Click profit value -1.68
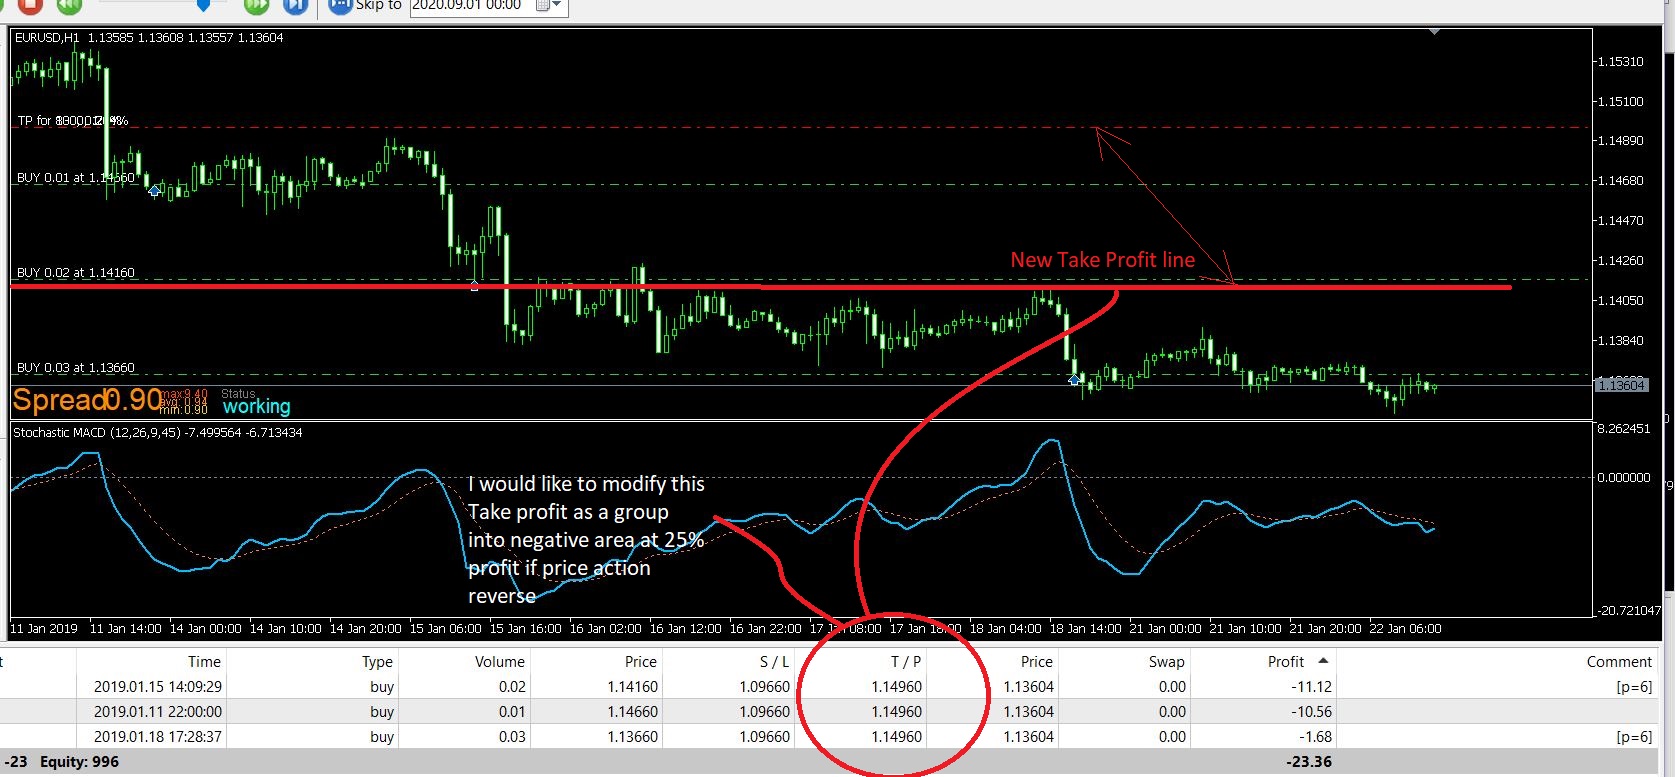This screenshot has width=1675, height=777. [1316, 737]
